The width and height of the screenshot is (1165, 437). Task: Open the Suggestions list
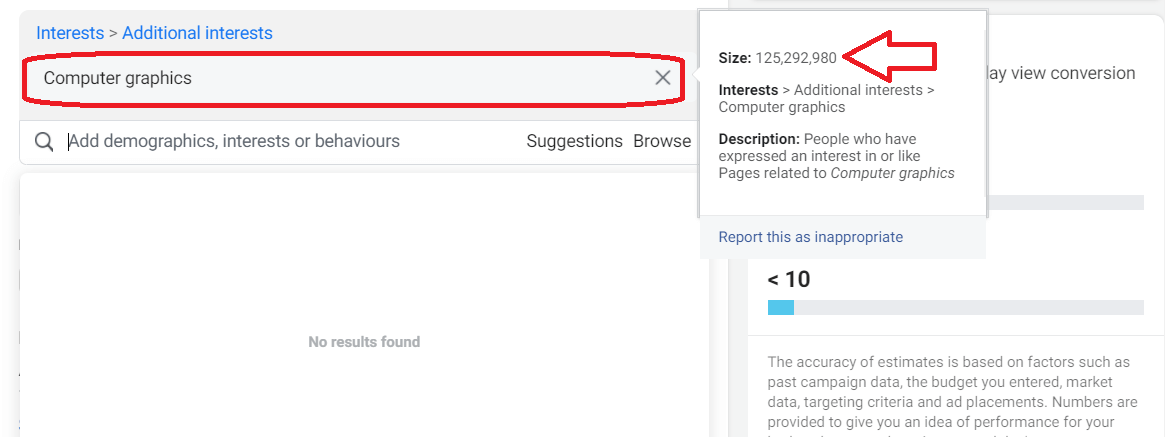coord(574,141)
